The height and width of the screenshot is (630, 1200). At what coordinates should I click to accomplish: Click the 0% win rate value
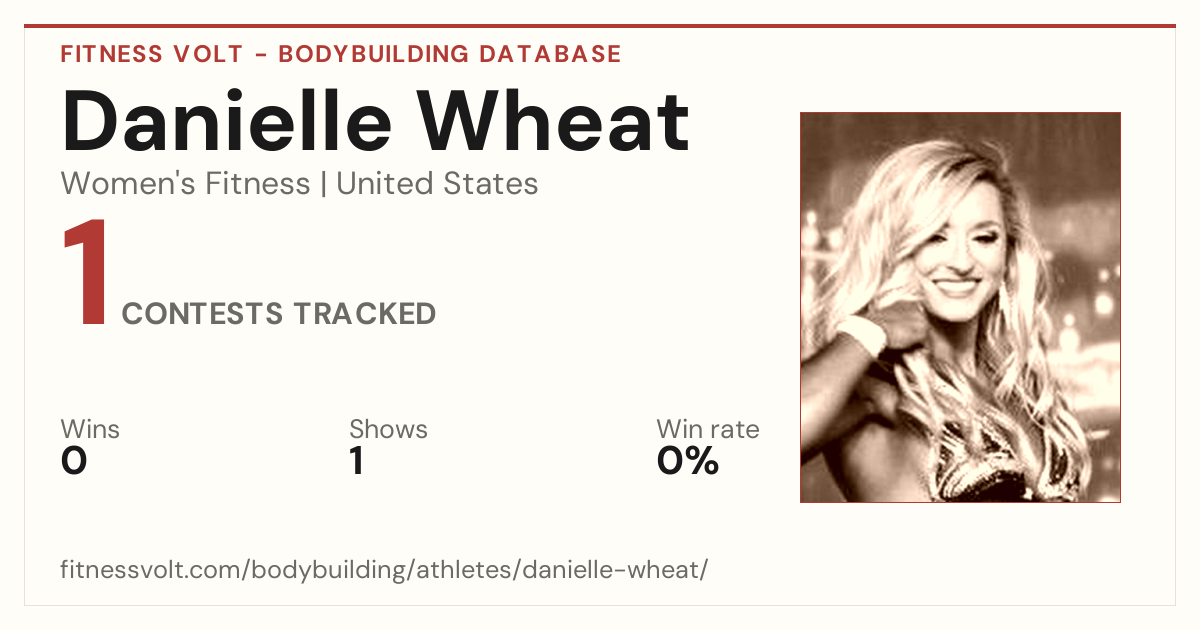coord(688,462)
